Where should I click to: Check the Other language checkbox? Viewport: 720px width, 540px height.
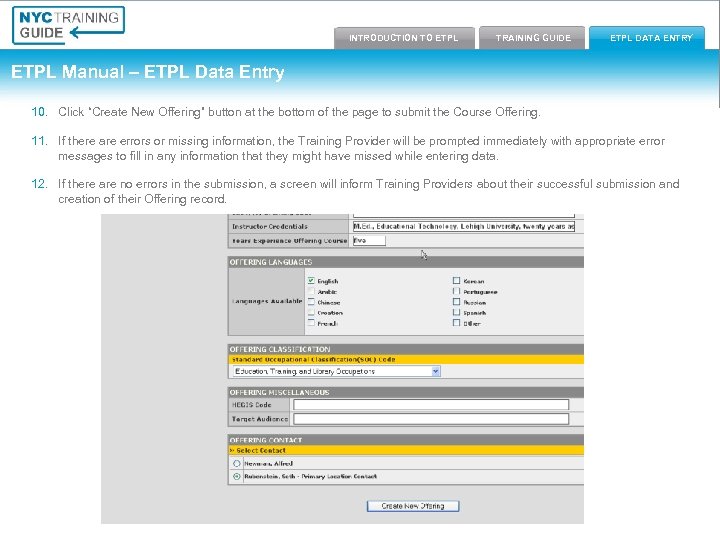pyautogui.click(x=456, y=323)
